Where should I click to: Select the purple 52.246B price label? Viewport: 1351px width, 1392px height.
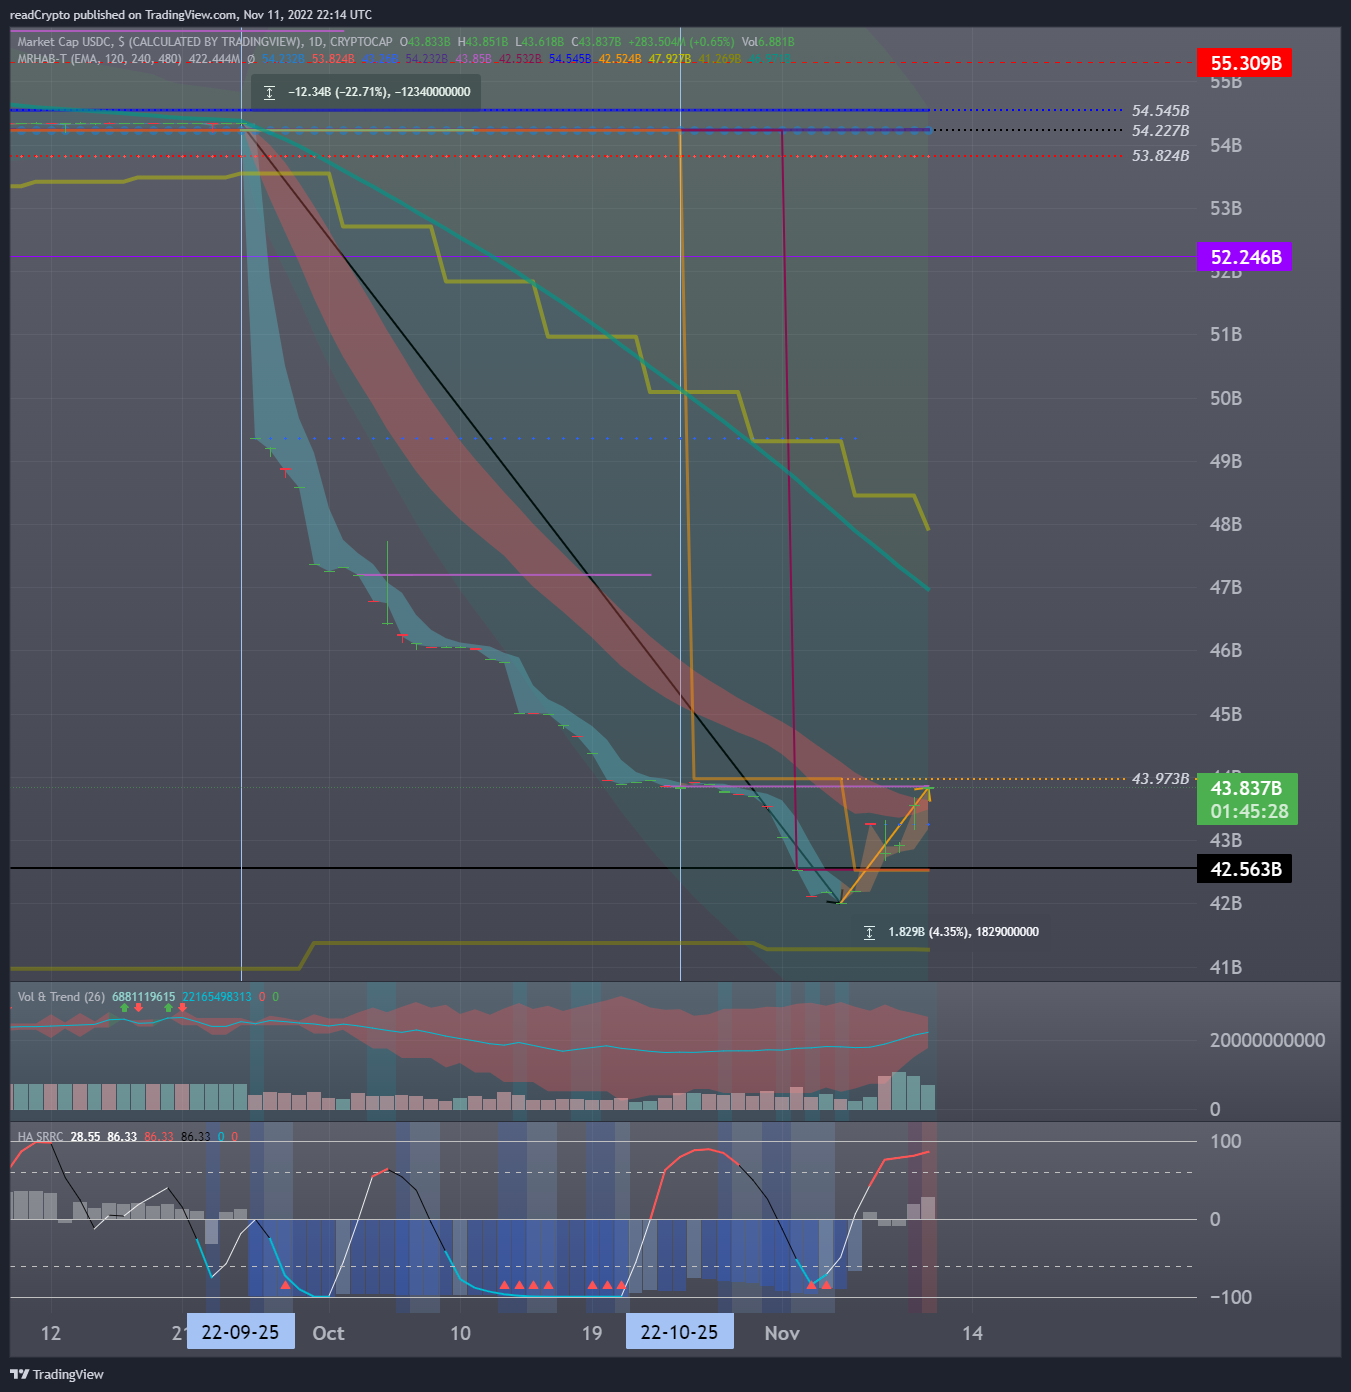pyautogui.click(x=1245, y=257)
